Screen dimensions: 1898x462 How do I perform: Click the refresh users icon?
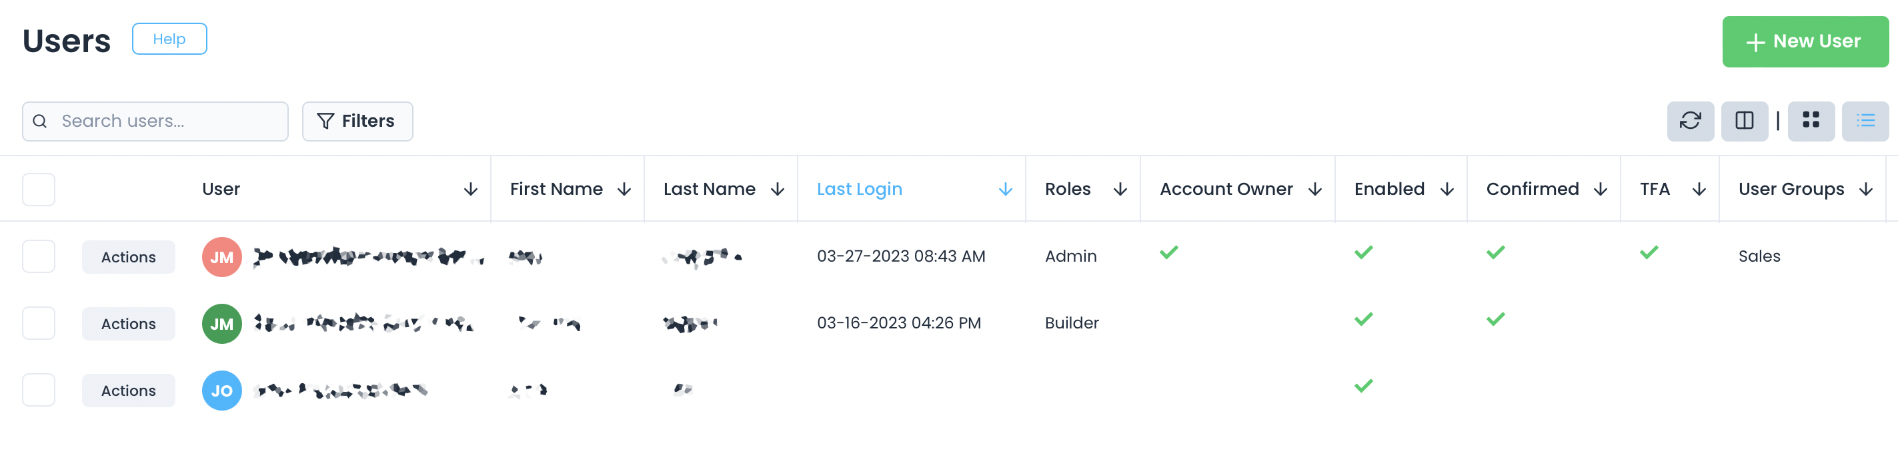1690,121
